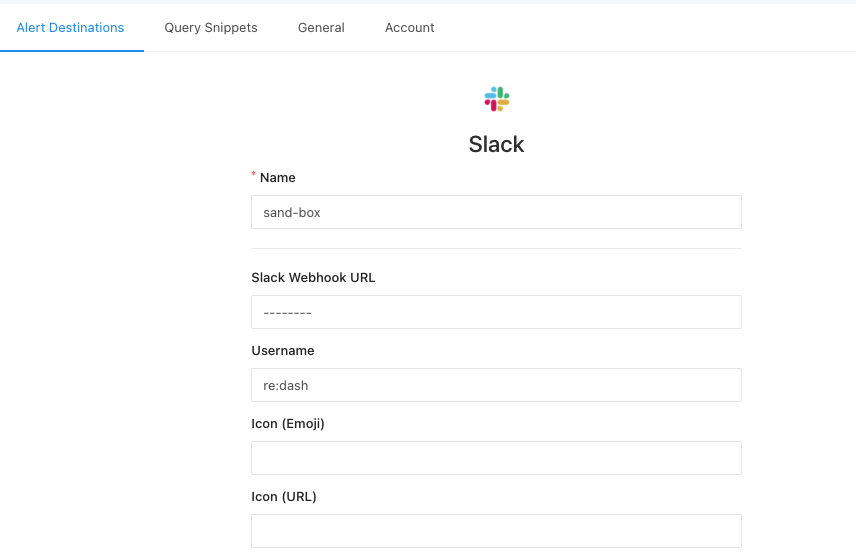Viewport: 856px width, 559px height.
Task: Click the "Slack Webhook URL" label text
Action: click(x=313, y=277)
